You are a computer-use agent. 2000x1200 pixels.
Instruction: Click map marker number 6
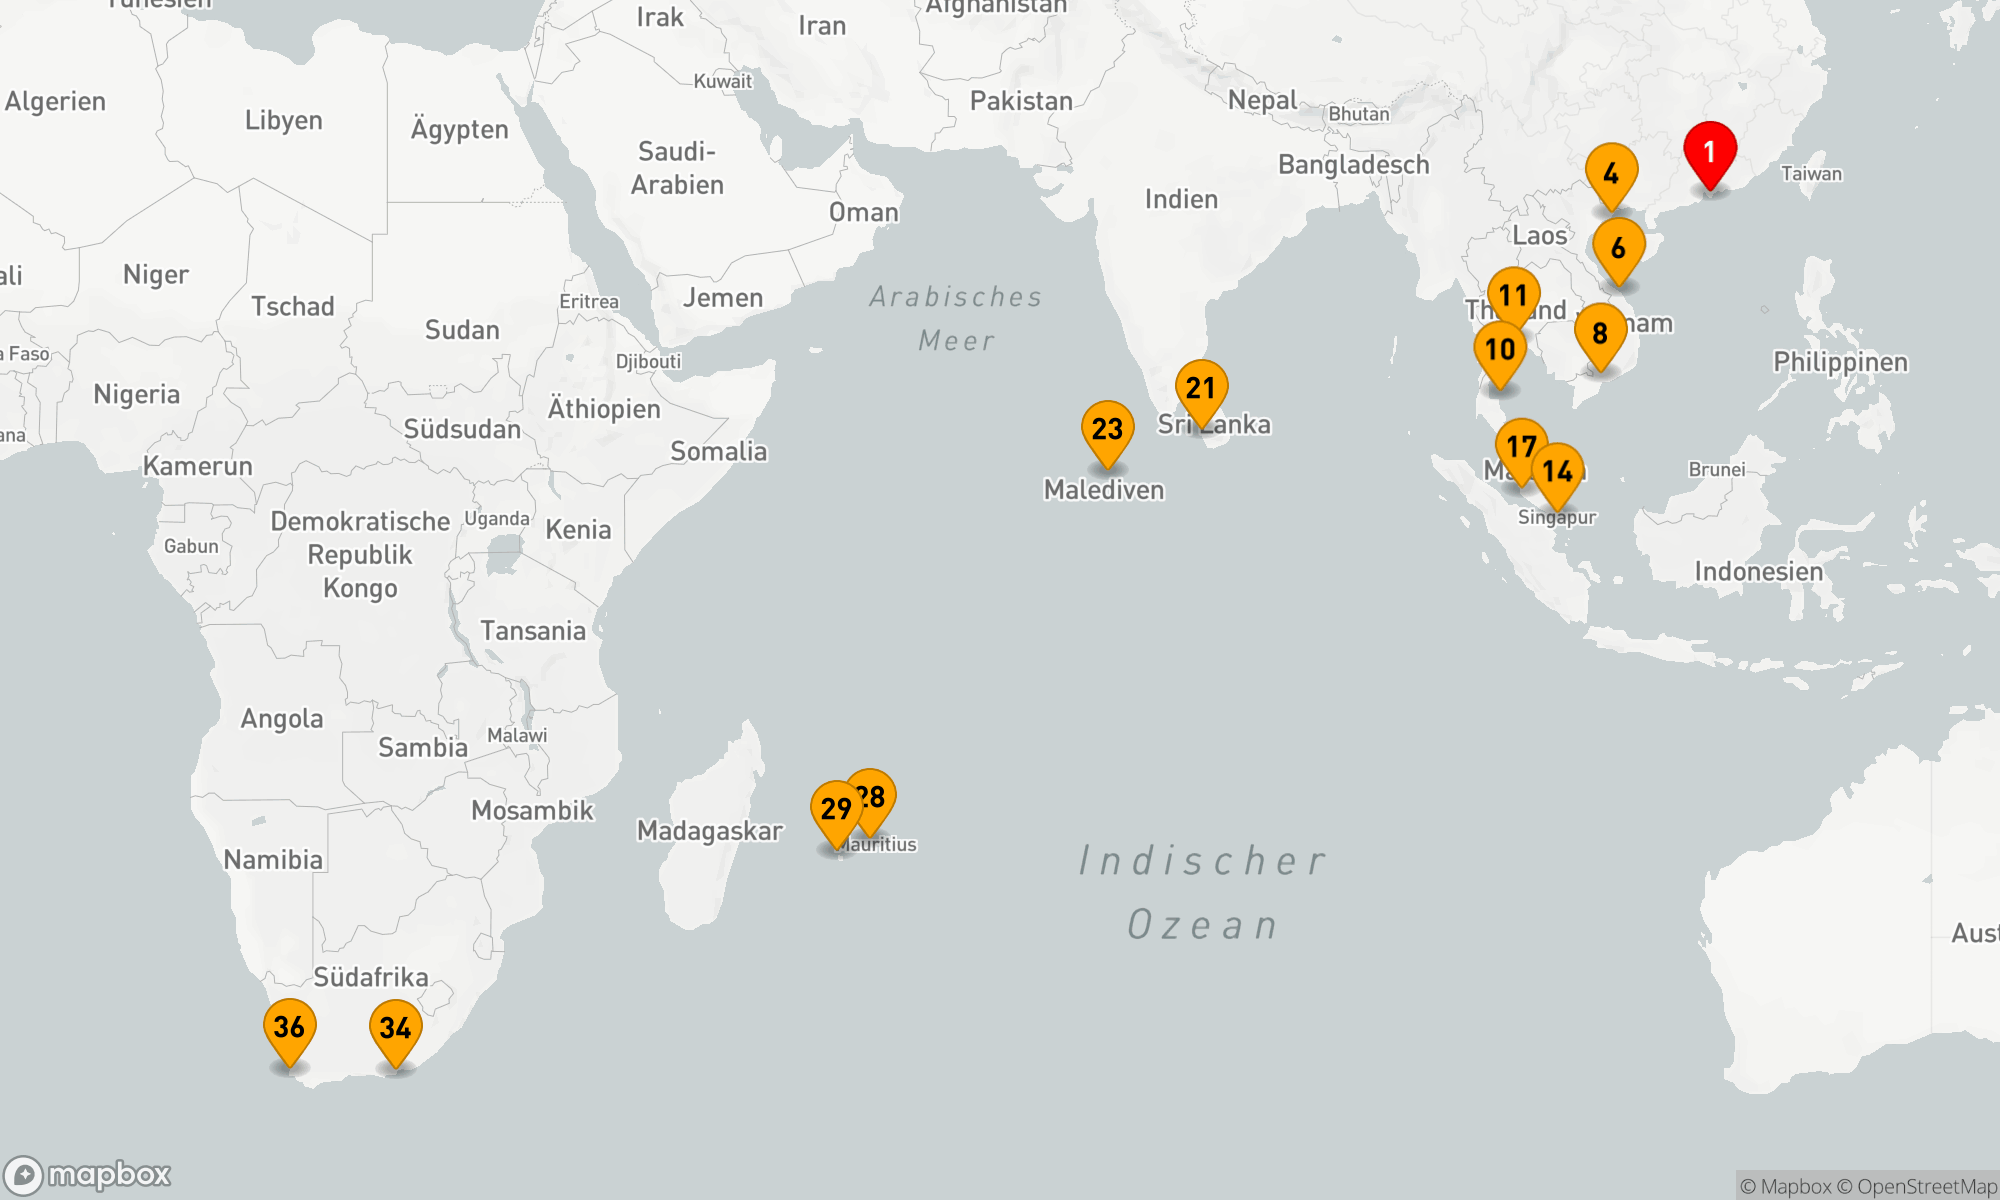coord(1618,247)
